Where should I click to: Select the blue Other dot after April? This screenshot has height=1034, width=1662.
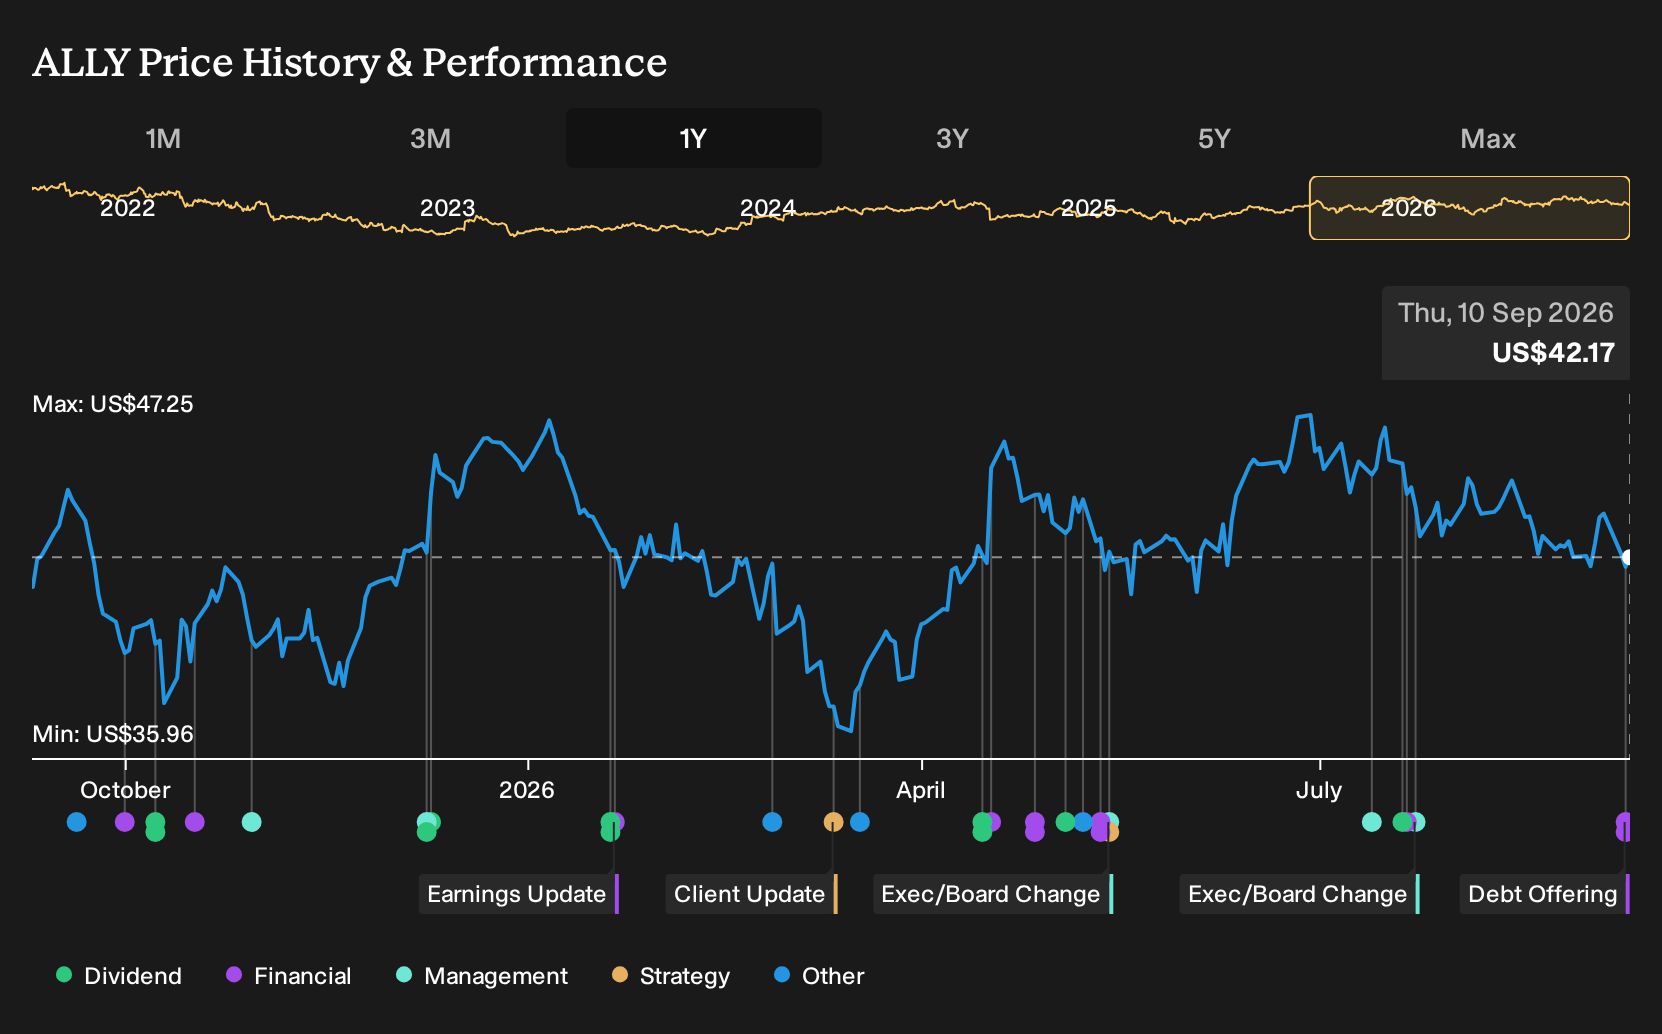[1083, 822]
